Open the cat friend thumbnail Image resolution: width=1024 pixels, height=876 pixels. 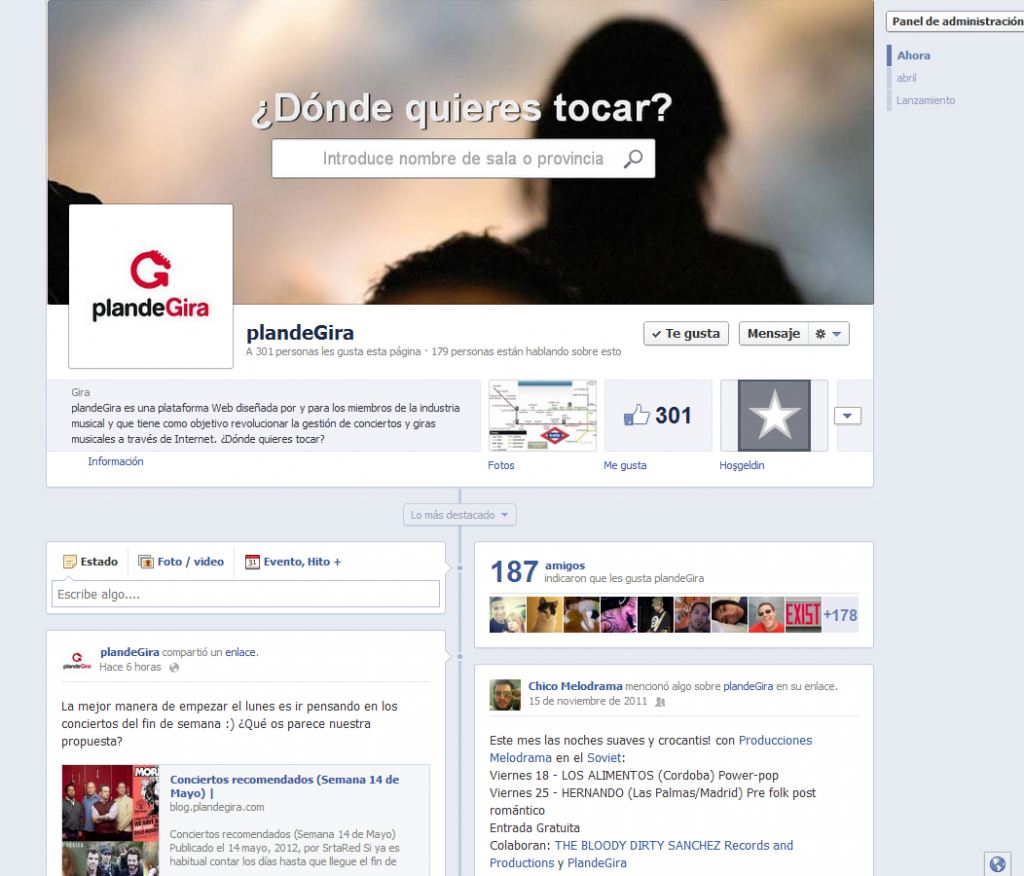point(544,615)
